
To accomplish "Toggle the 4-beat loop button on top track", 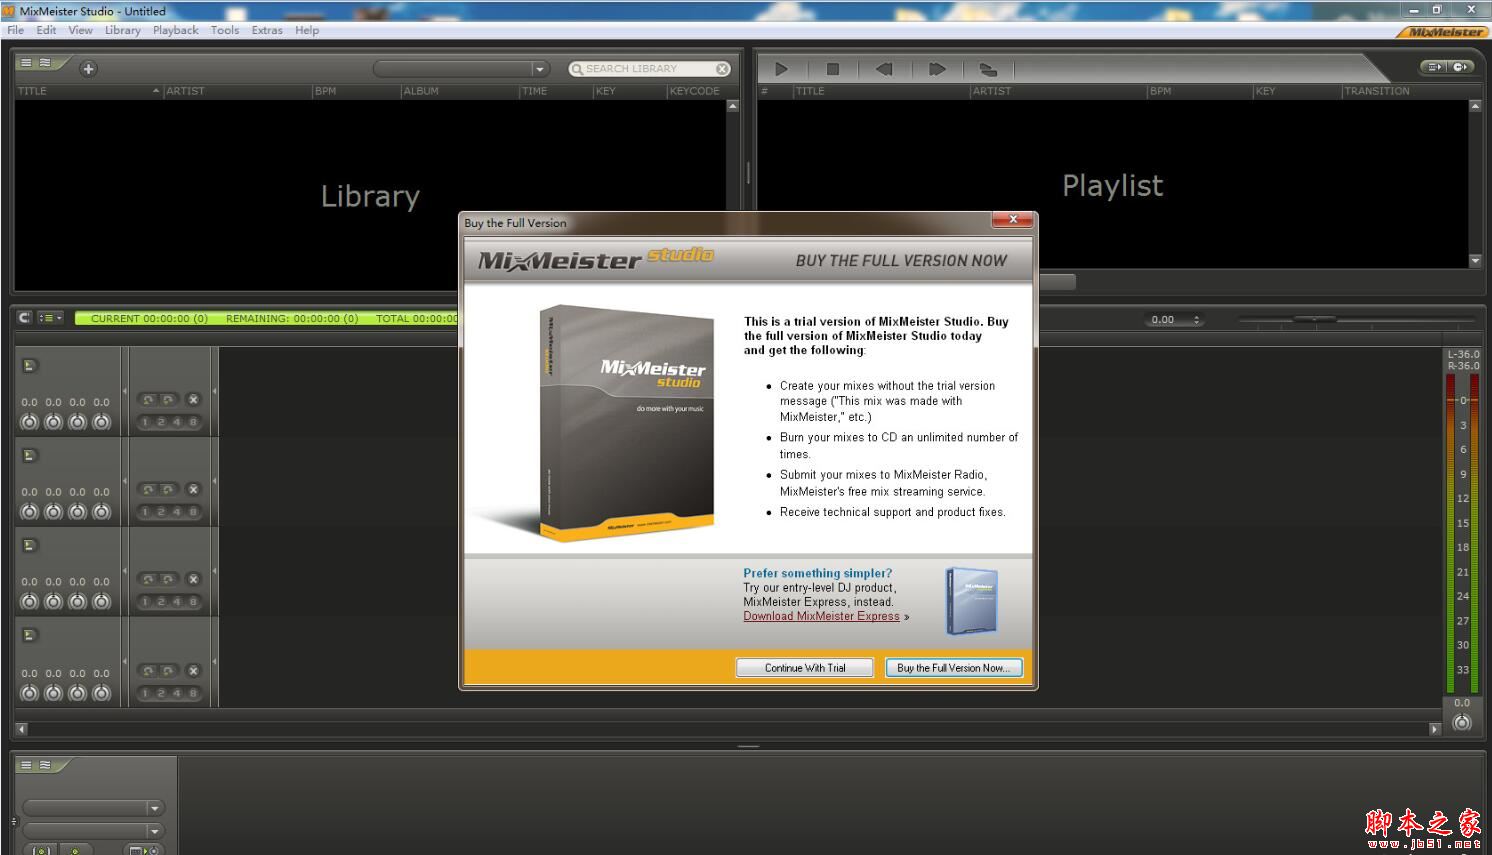I will point(177,422).
